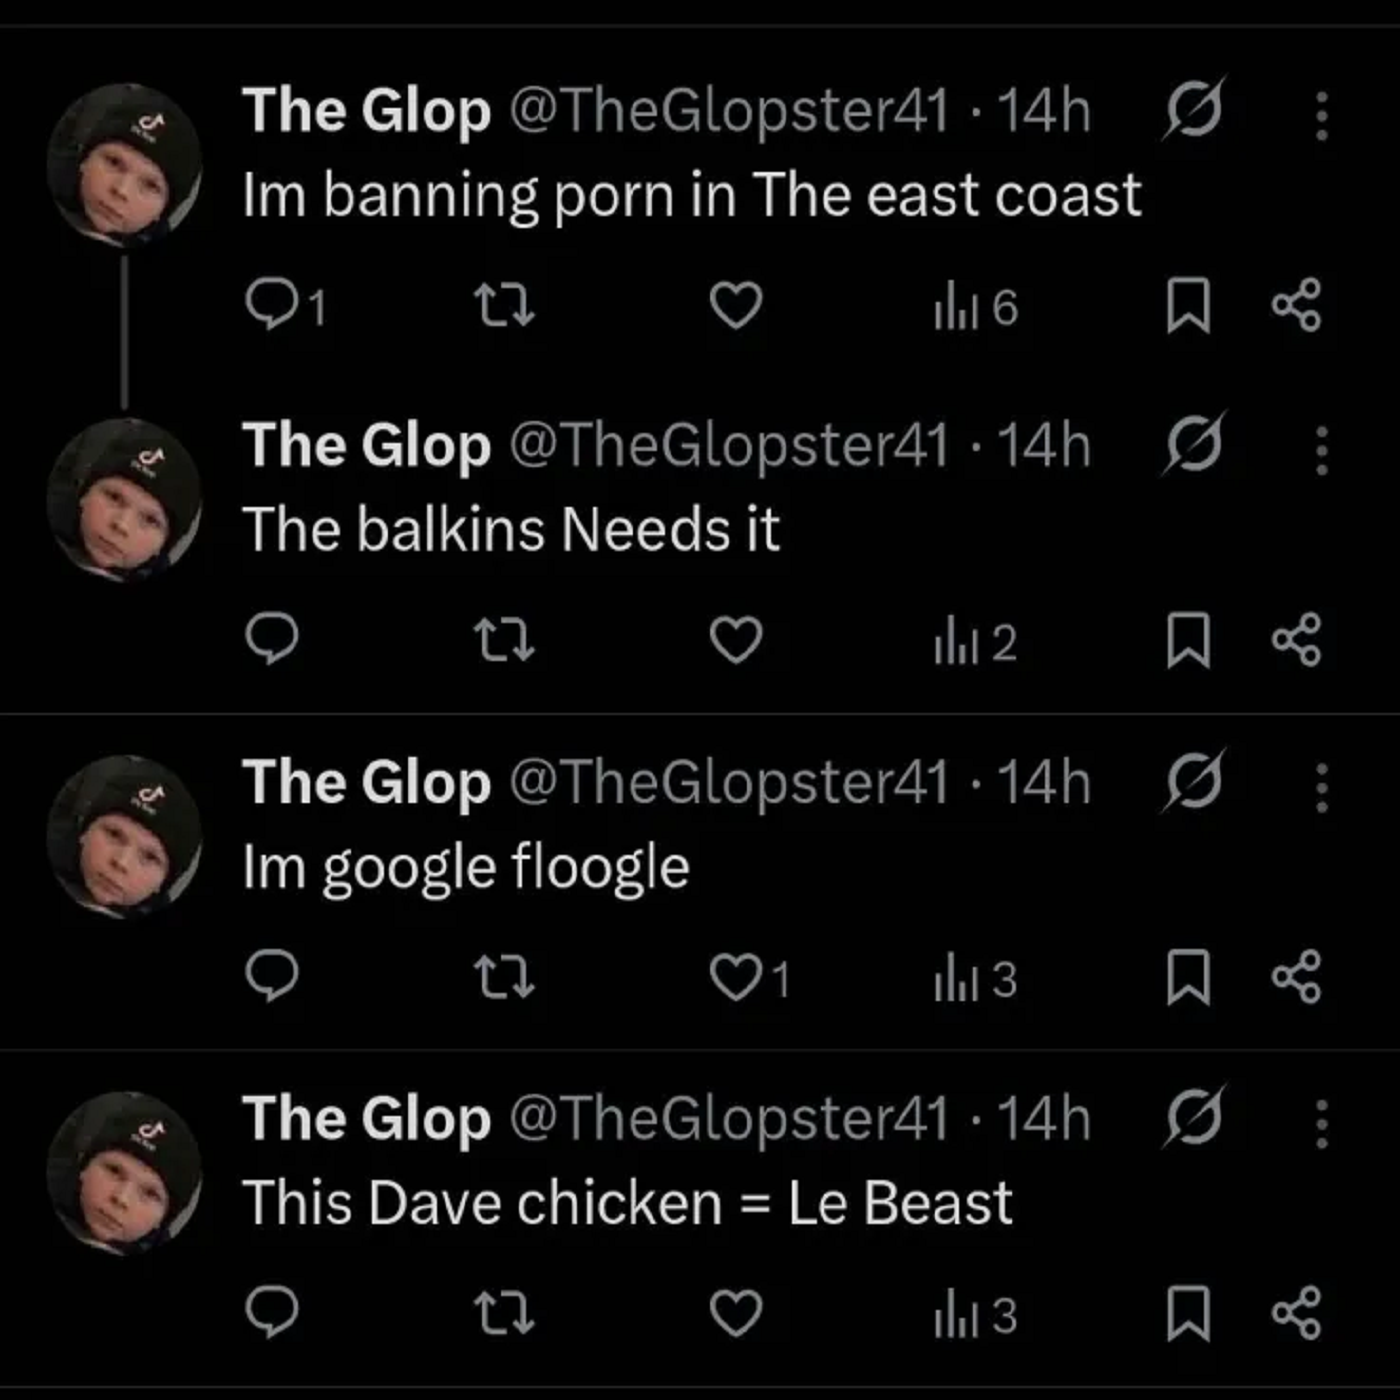Screen dimensions: 1400x1400
Task: Open "The Glop" profile name on last tweet
Action: (366, 1118)
